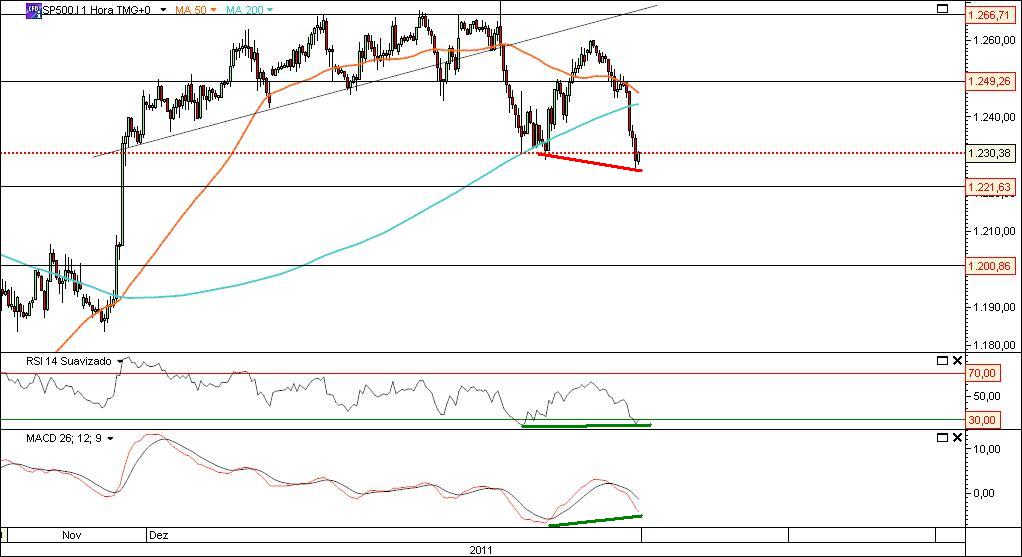Select the 1.249,26 price level label

point(989,81)
